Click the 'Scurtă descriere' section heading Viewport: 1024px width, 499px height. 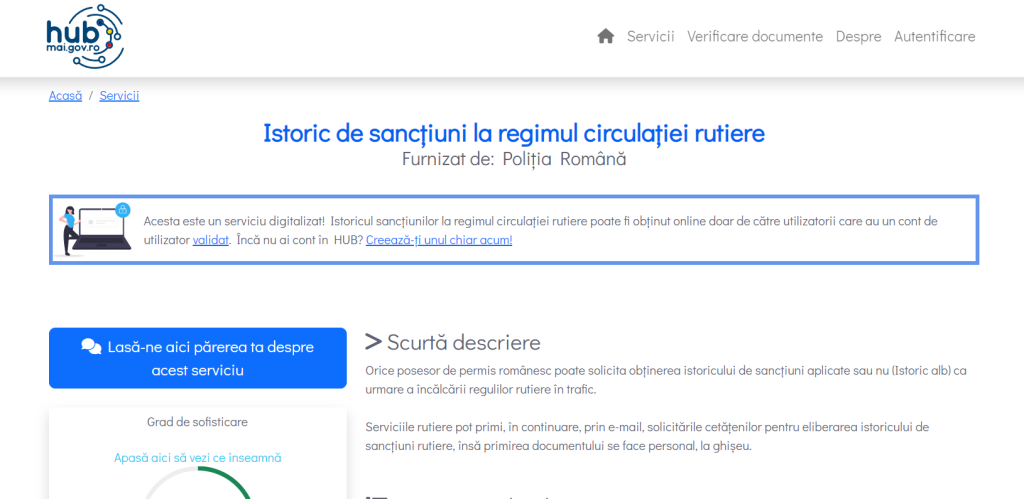click(463, 343)
